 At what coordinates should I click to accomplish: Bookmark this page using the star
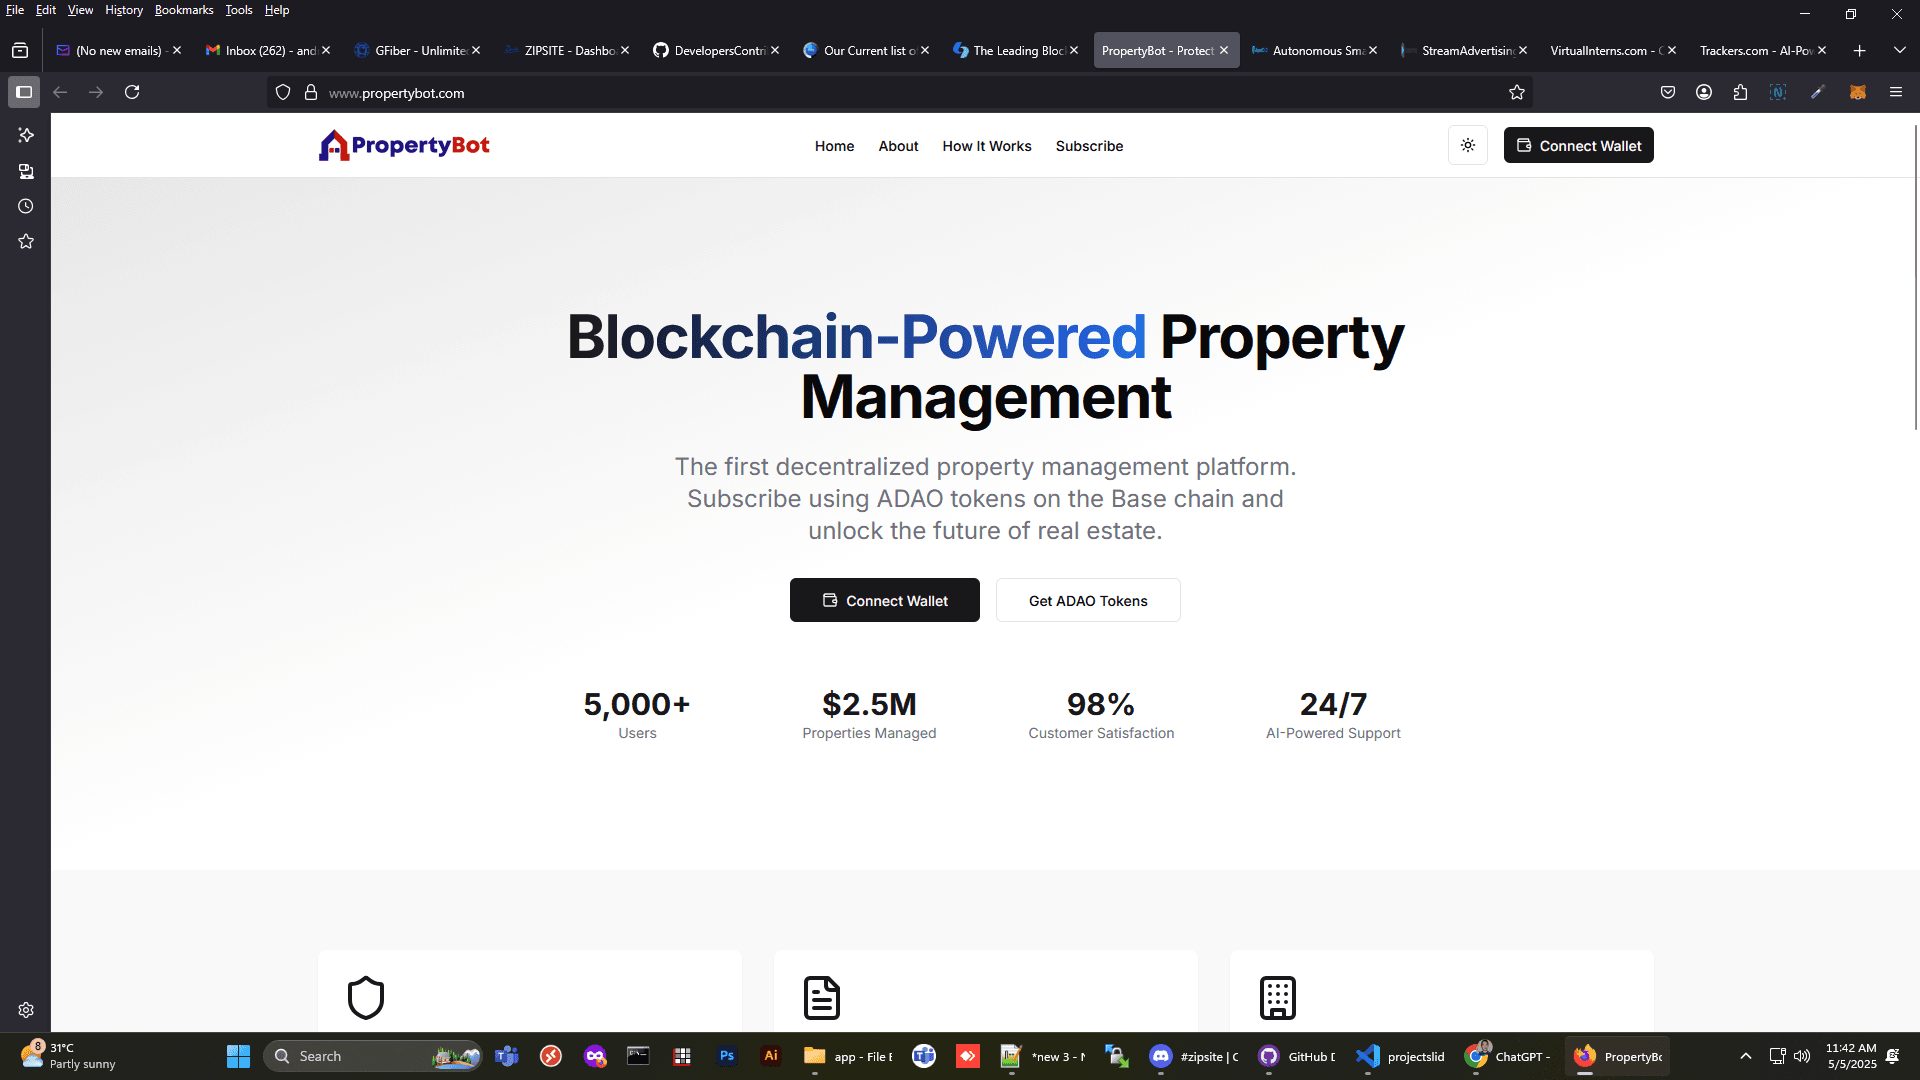point(1516,92)
